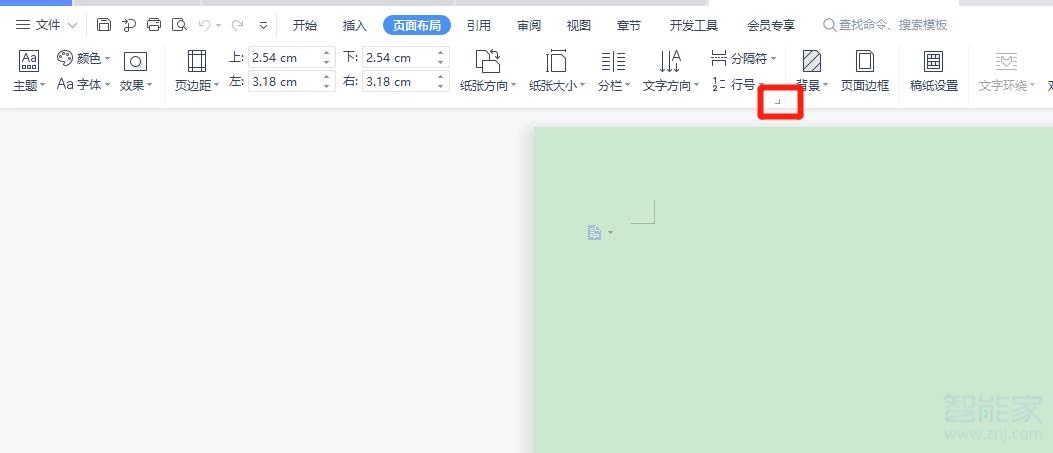This screenshot has width=1053, height=453.
Task: Open the page setup dialog launcher
Action: [x=778, y=101]
